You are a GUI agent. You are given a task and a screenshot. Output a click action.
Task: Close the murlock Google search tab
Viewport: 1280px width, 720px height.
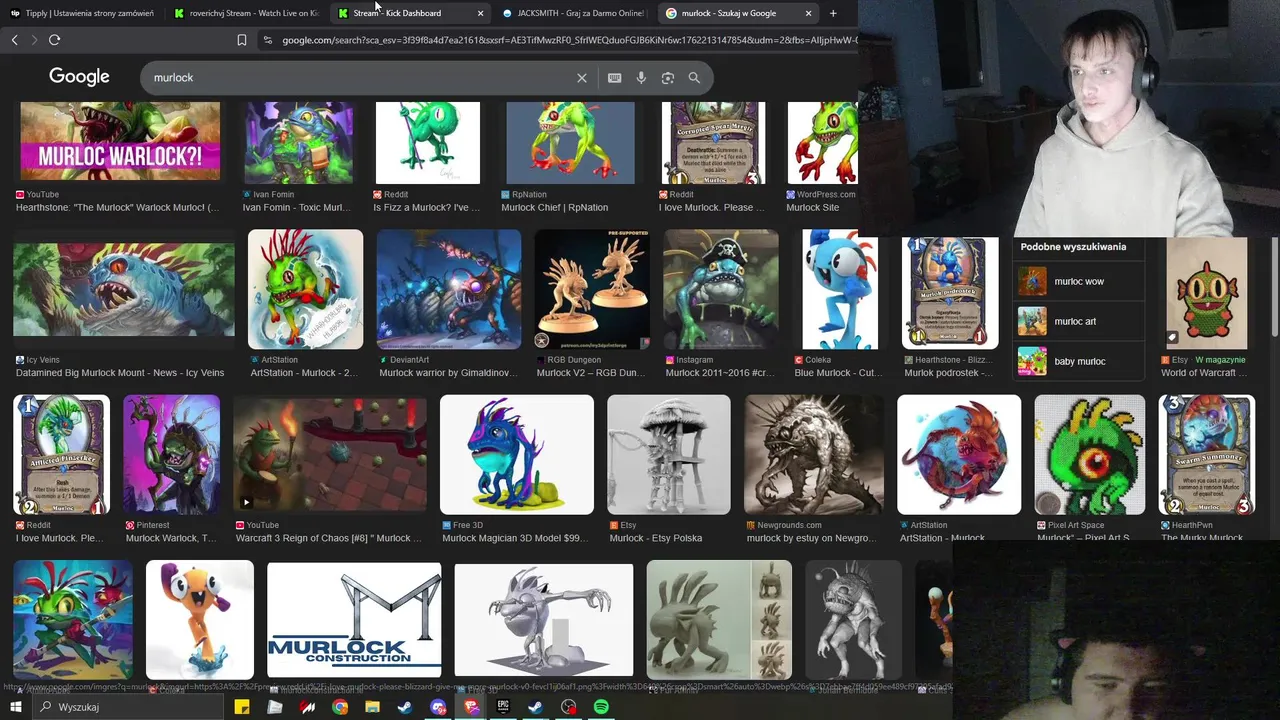[x=808, y=13]
